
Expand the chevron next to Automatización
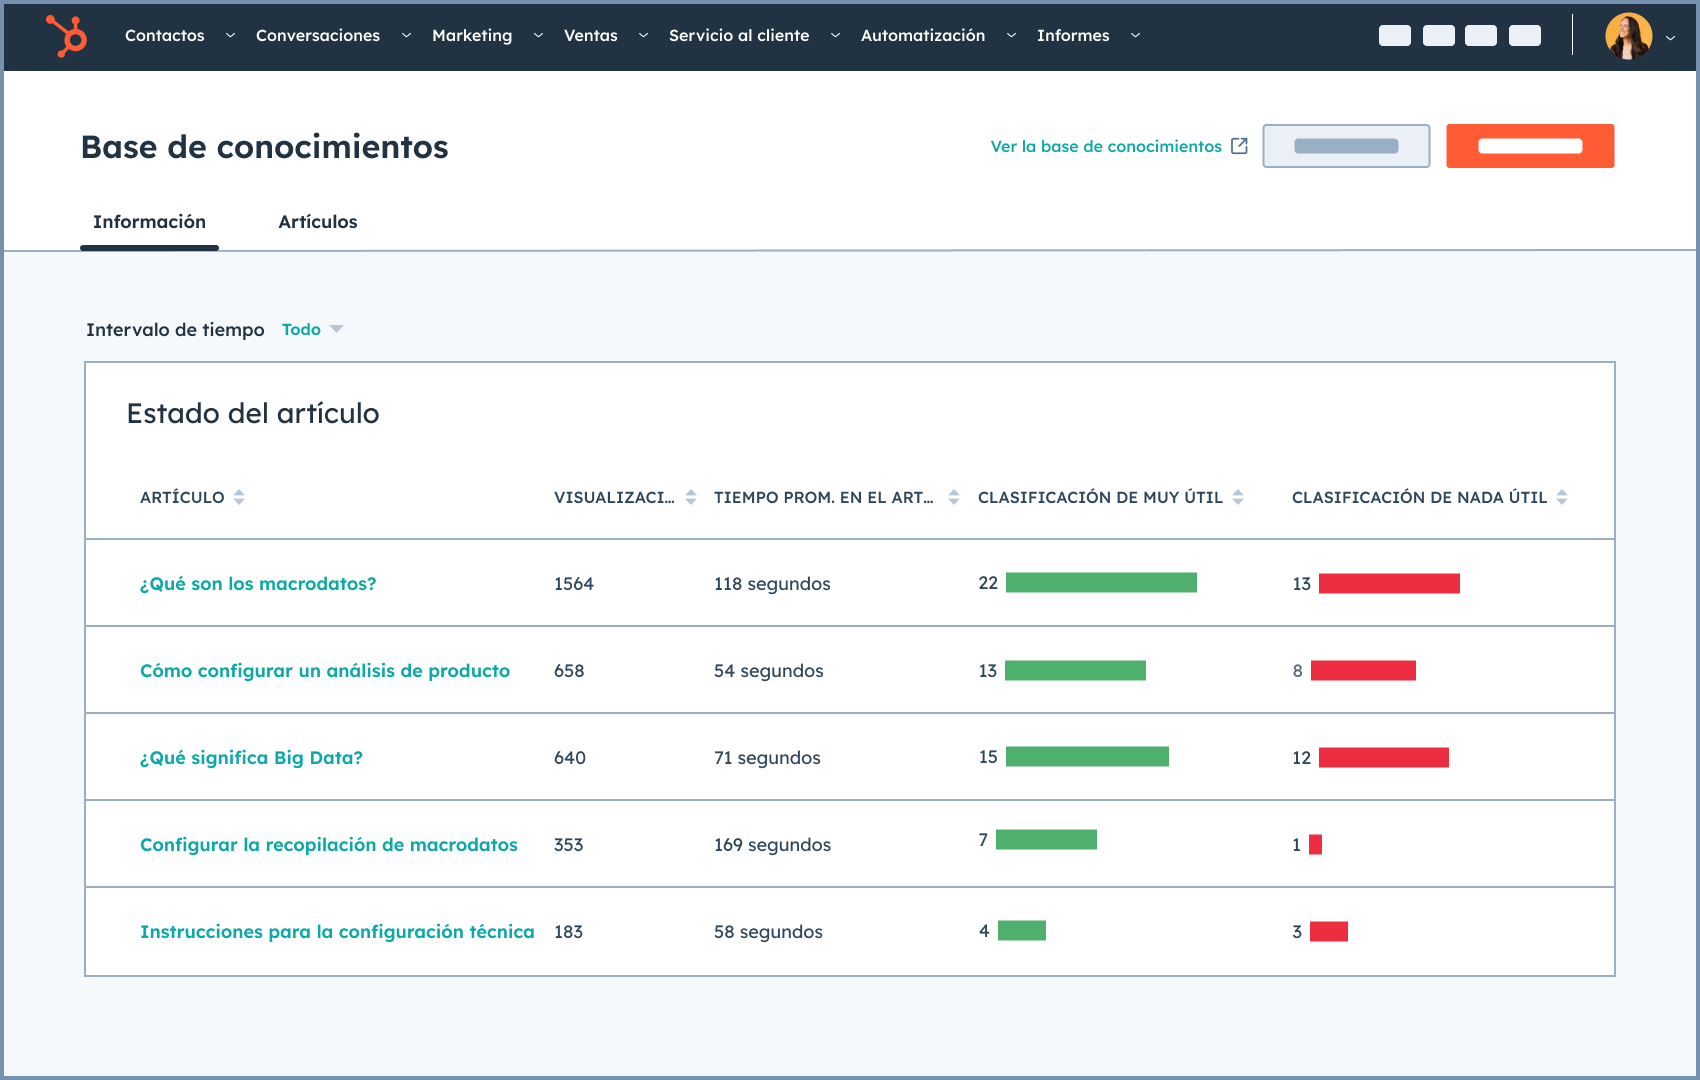click(x=1011, y=36)
